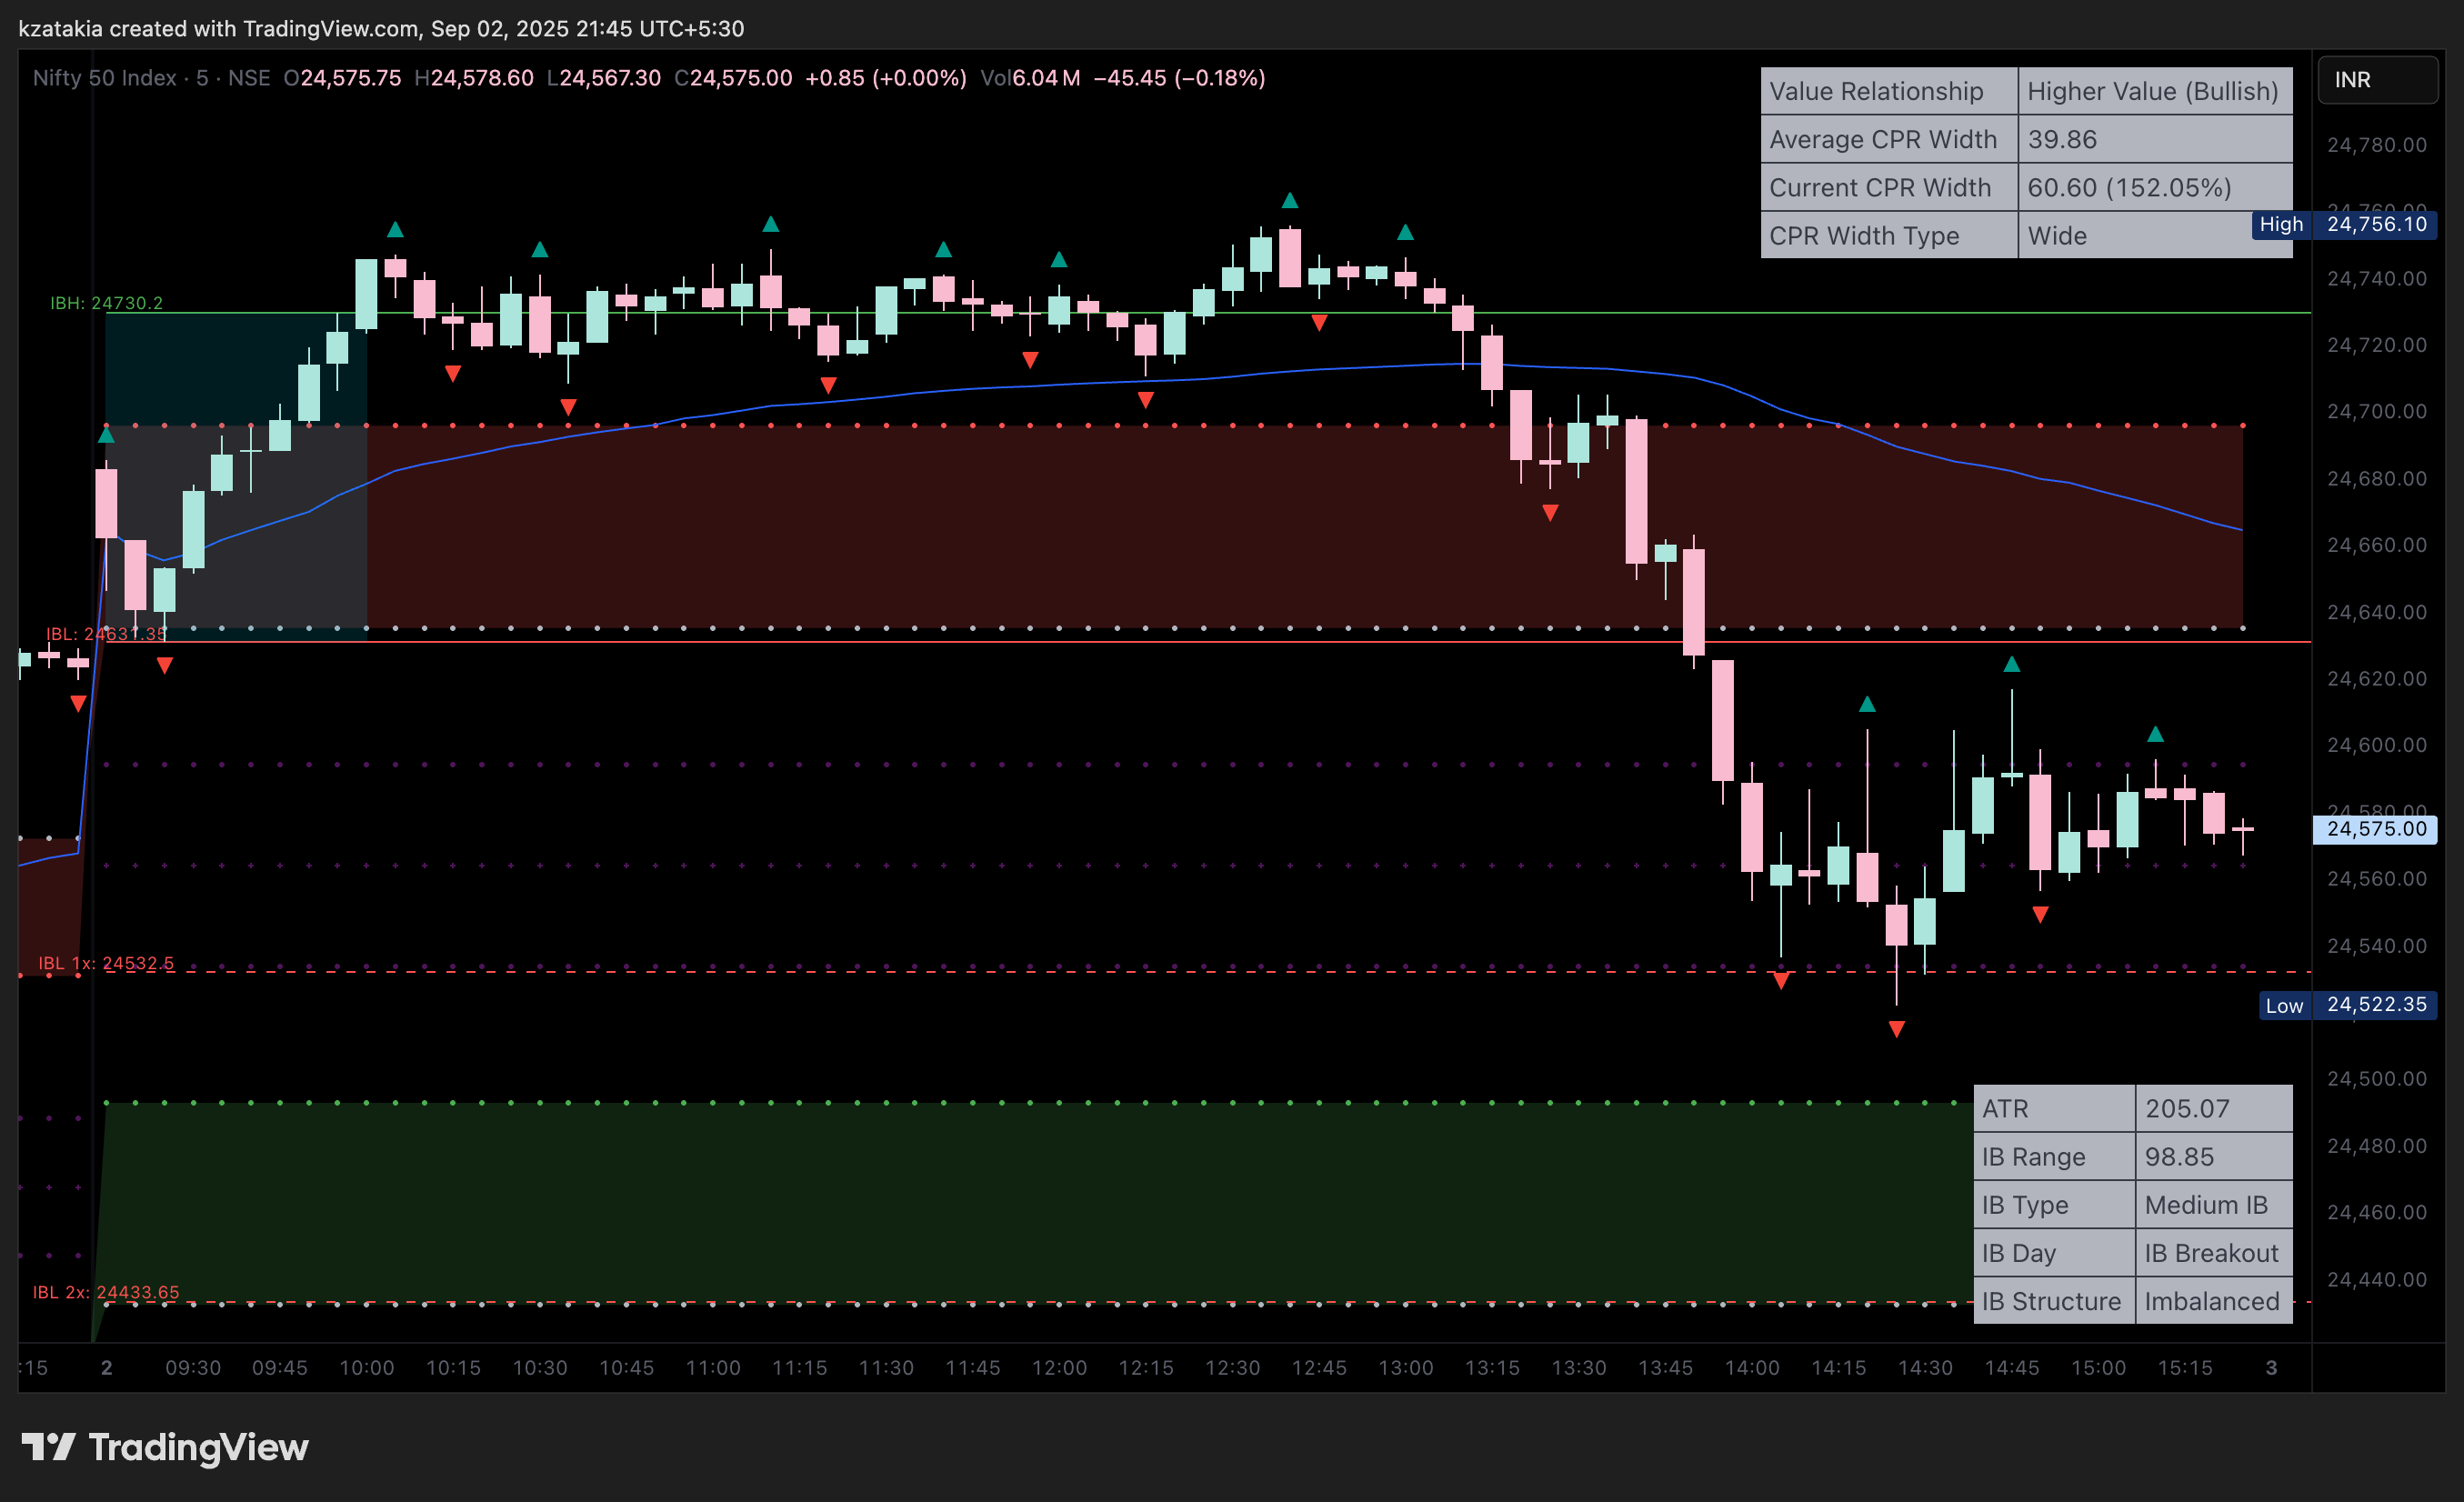Click the IB Type label cell
The height and width of the screenshot is (1502, 2464).
(2054, 1204)
